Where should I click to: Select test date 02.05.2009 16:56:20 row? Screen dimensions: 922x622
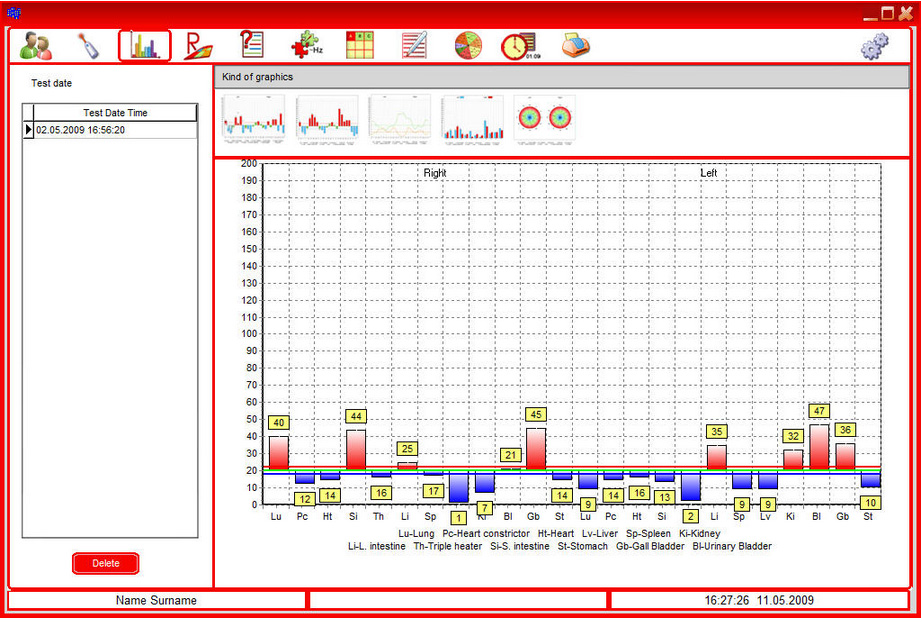coord(115,130)
